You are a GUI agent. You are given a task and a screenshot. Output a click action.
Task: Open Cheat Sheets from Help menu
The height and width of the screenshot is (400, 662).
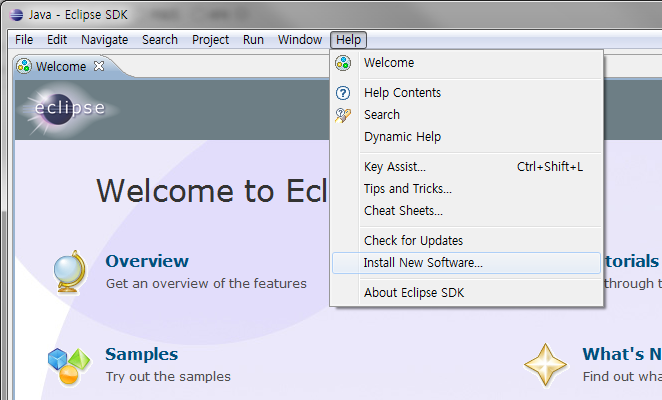pos(466,210)
